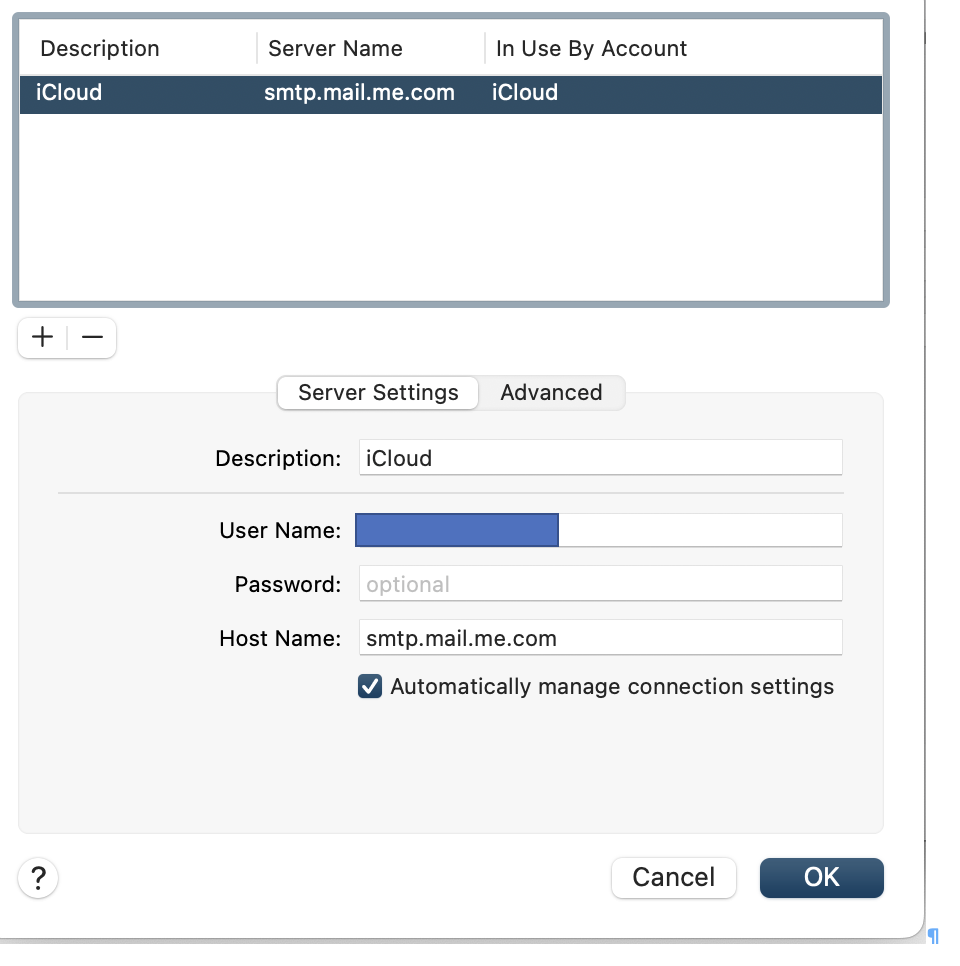Image resolution: width=960 pixels, height=966 pixels.
Task: Click the pilcrow mark beside the dialog
Action: pyautogui.click(x=933, y=936)
